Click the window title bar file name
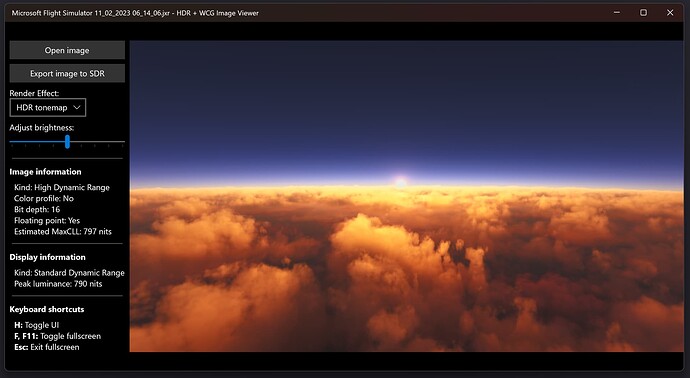690x378 pixels. tap(91, 13)
